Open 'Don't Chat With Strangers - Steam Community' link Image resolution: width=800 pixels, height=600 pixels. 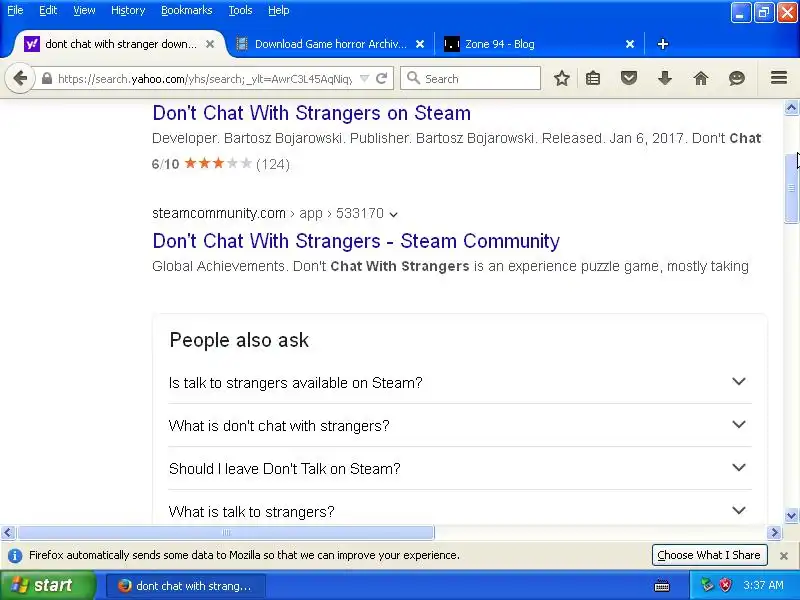pyautogui.click(x=356, y=241)
